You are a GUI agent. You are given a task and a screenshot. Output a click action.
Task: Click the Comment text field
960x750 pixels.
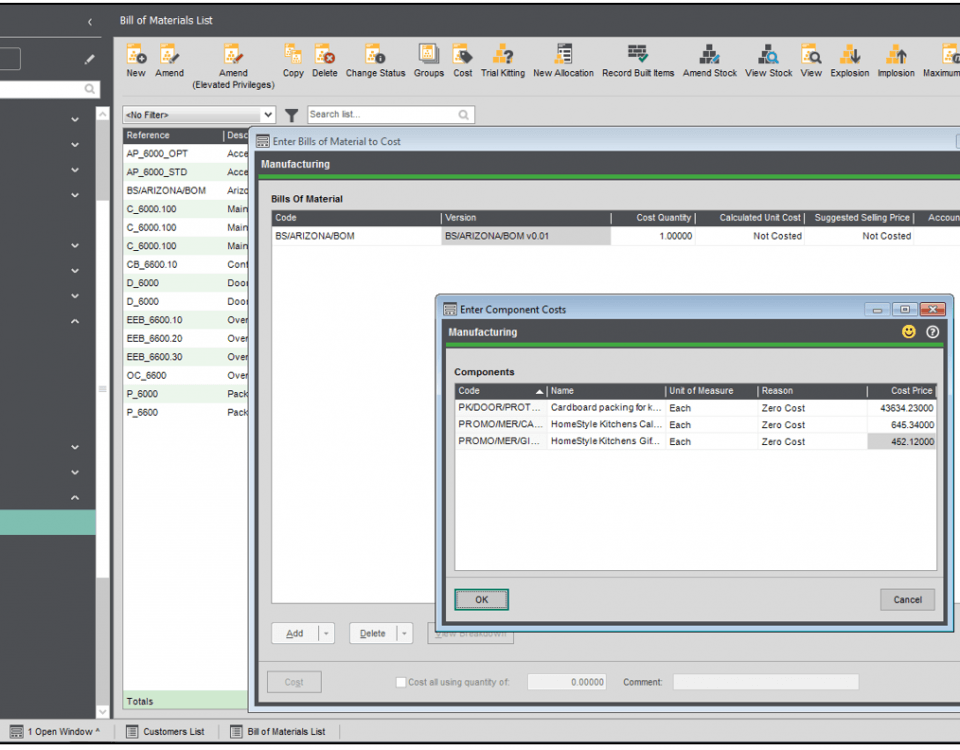pyautogui.click(x=765, y=682)
